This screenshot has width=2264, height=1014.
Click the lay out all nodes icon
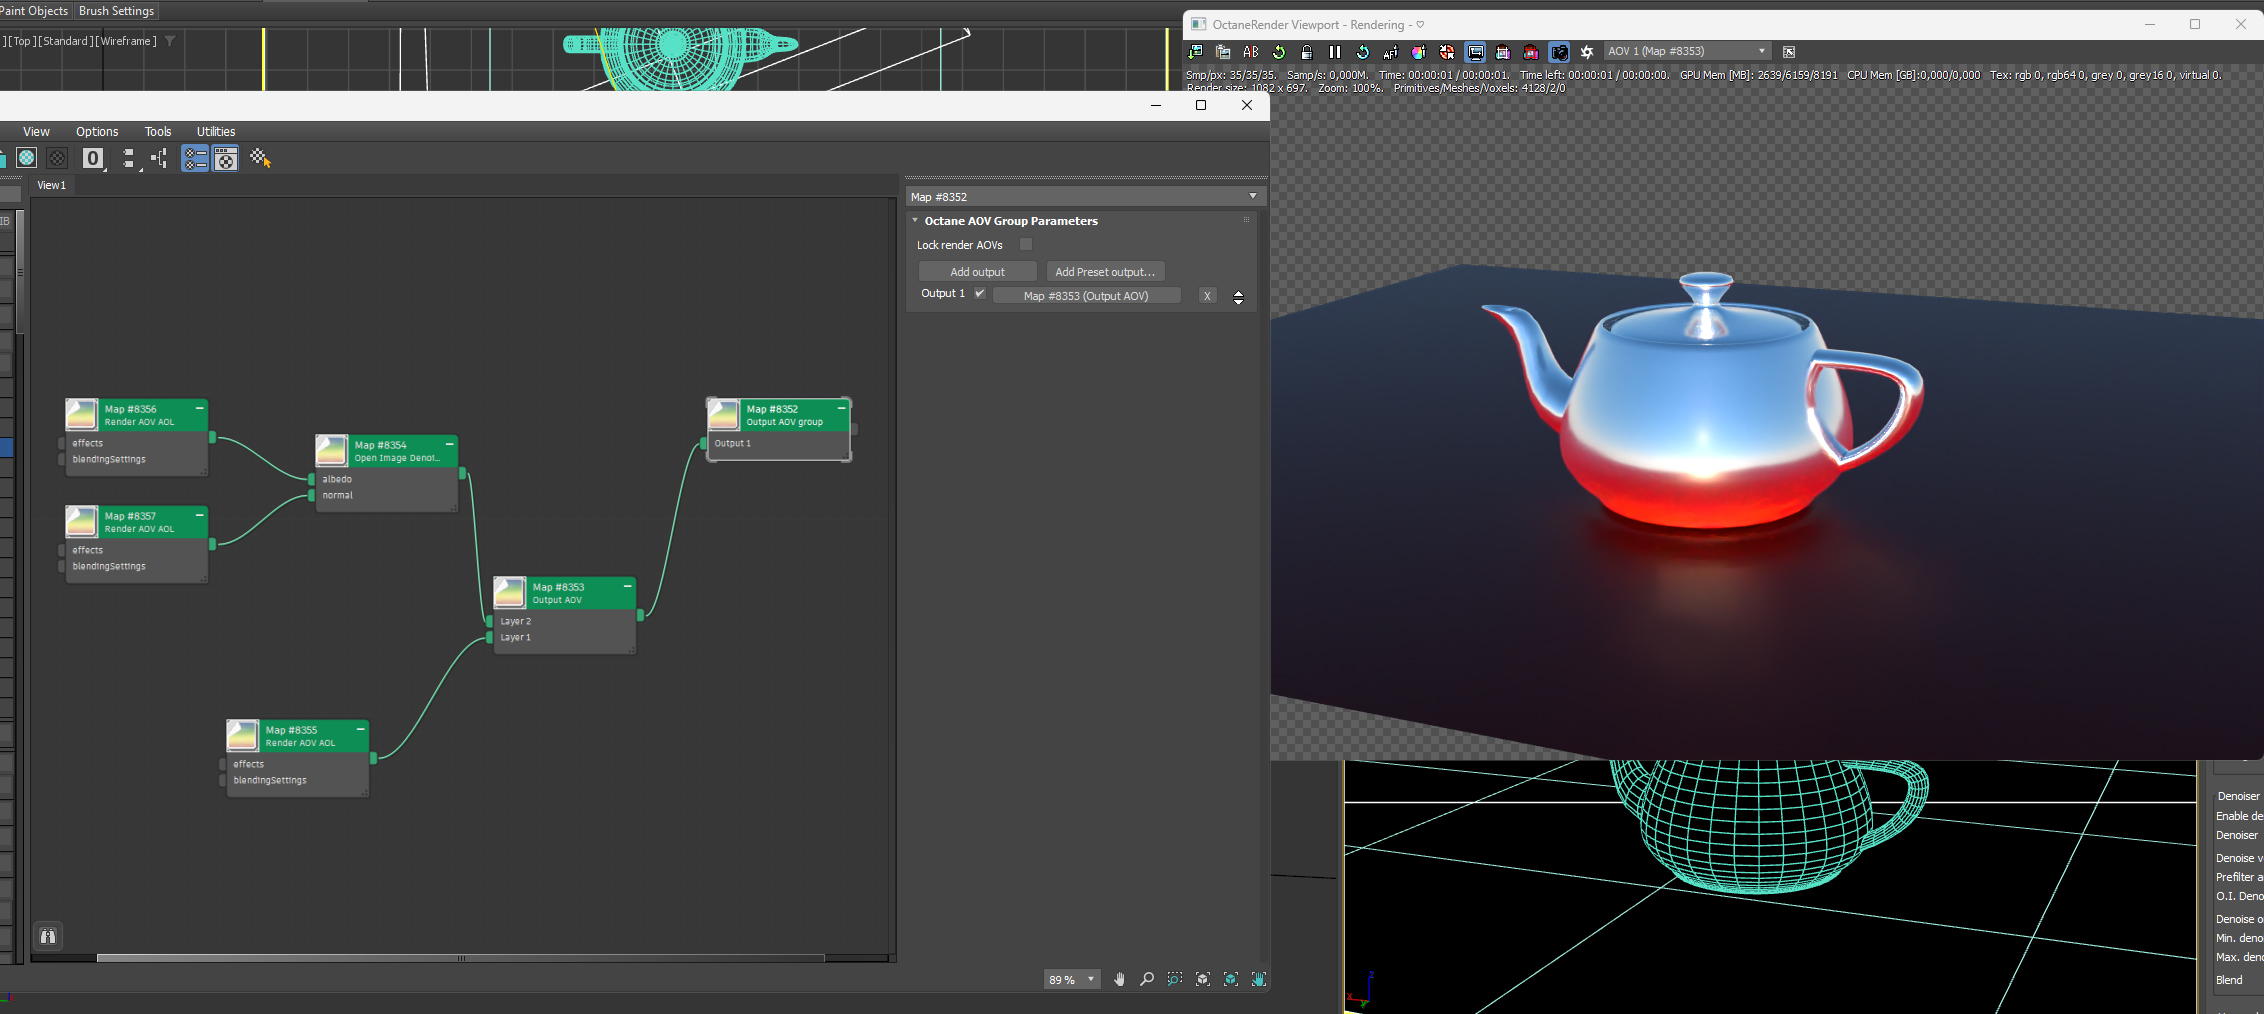pos(129,158)
